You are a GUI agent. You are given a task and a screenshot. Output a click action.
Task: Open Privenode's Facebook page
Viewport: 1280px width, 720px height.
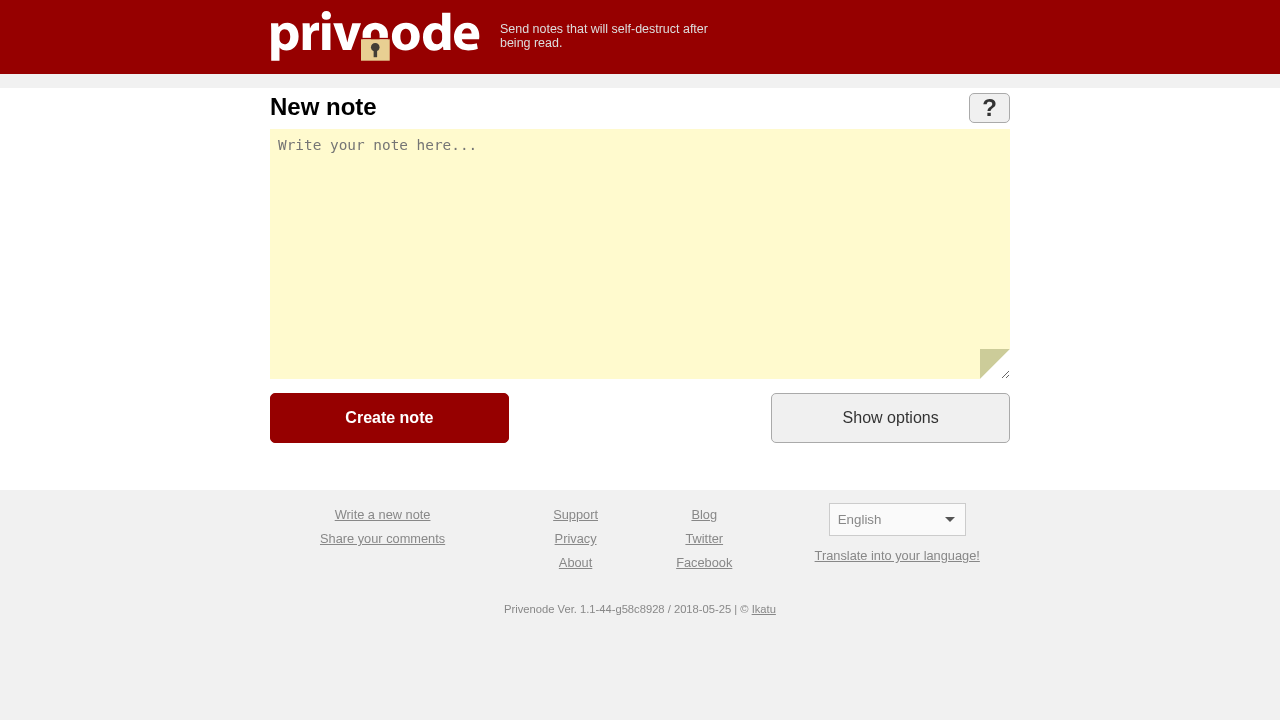[x=704, y=562]
